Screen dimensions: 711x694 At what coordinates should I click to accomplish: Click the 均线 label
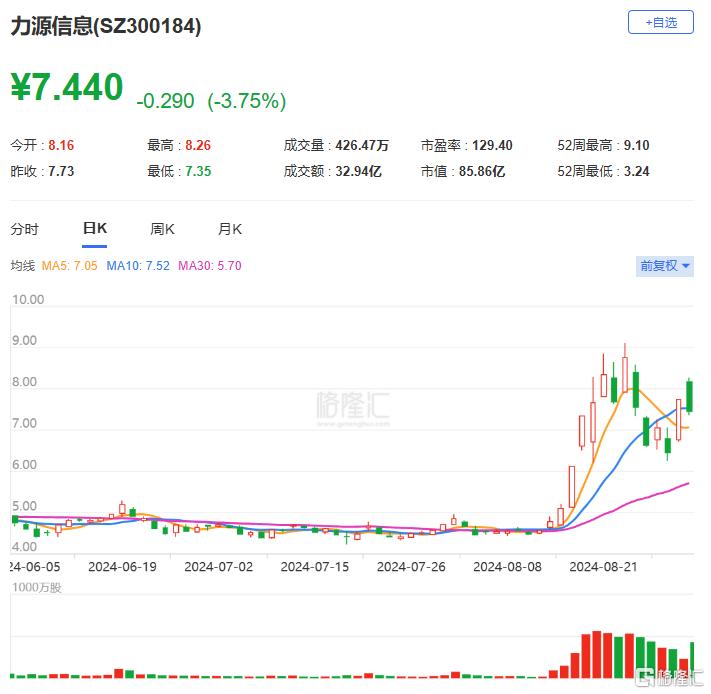tap(23, 267)
